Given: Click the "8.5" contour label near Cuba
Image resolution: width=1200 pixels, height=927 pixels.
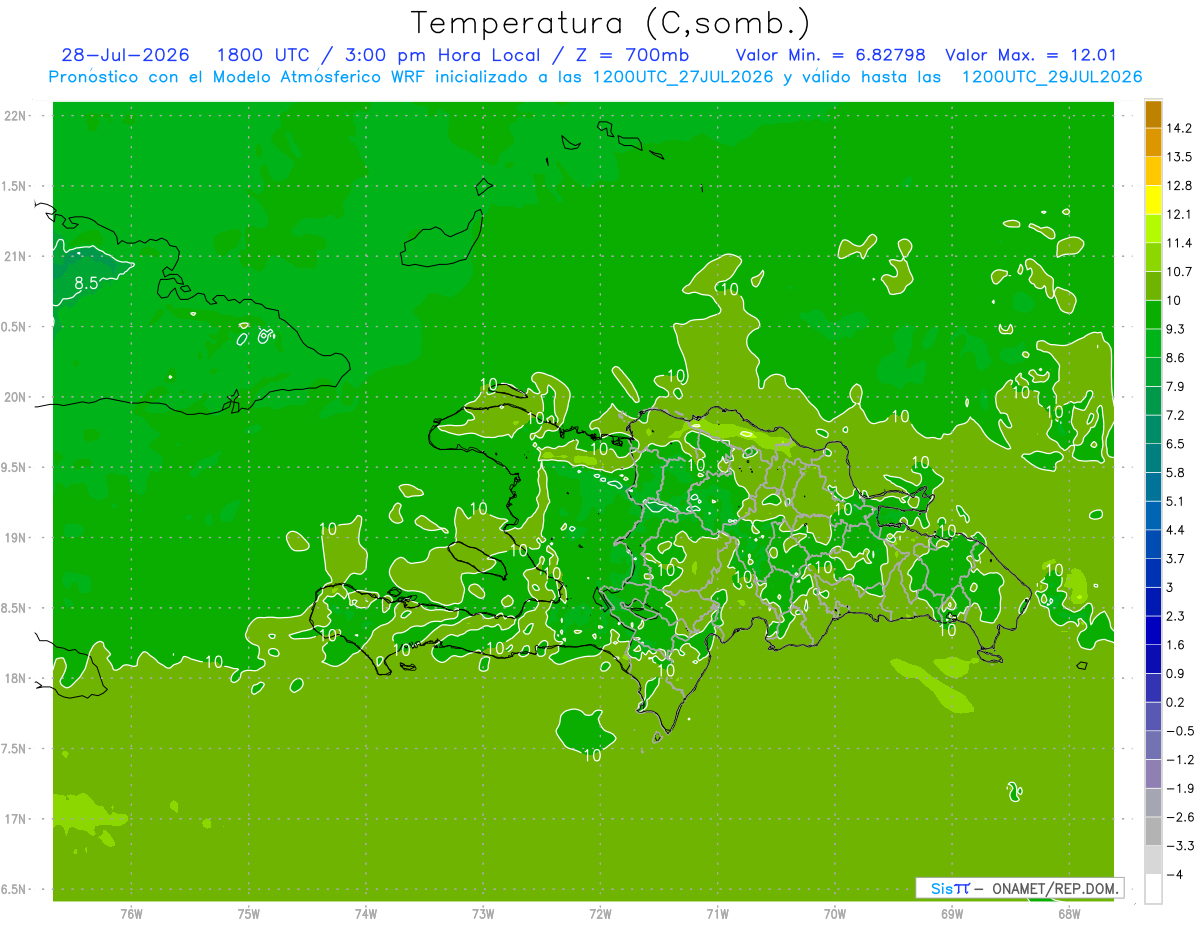Looking at the screenshot, I should pyautogui.click(x=86, y=283).
